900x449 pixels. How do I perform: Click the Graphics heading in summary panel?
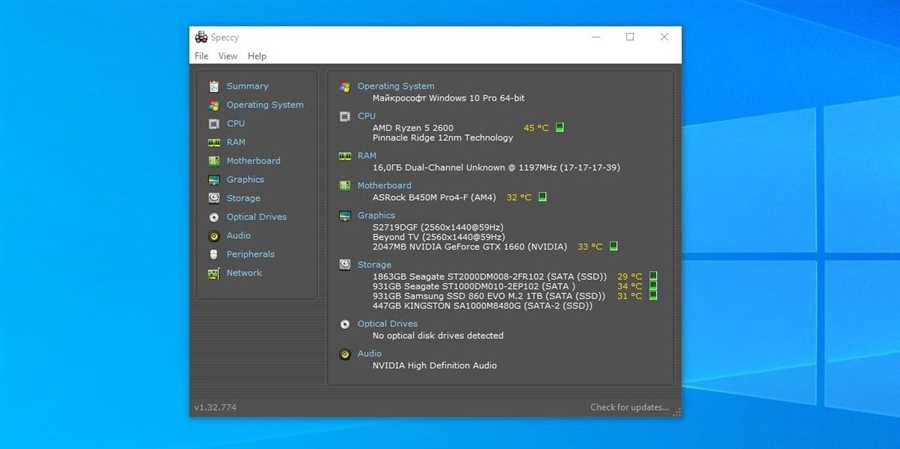(x=377, y=215)
